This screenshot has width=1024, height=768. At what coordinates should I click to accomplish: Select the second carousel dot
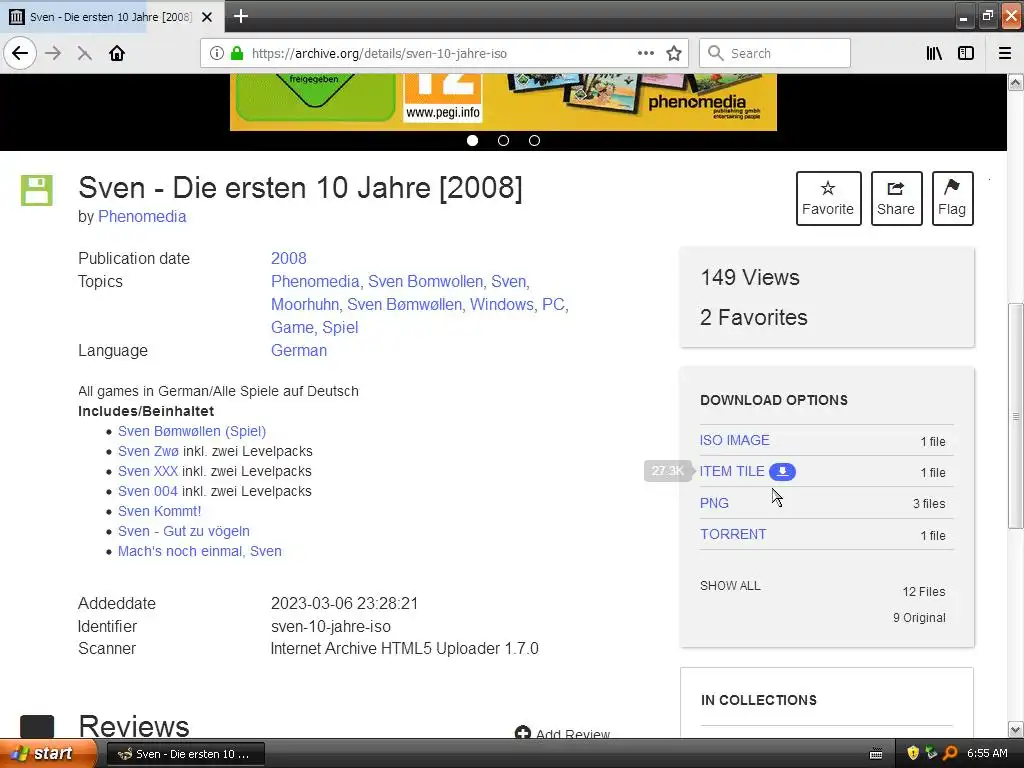pos(503,140)
